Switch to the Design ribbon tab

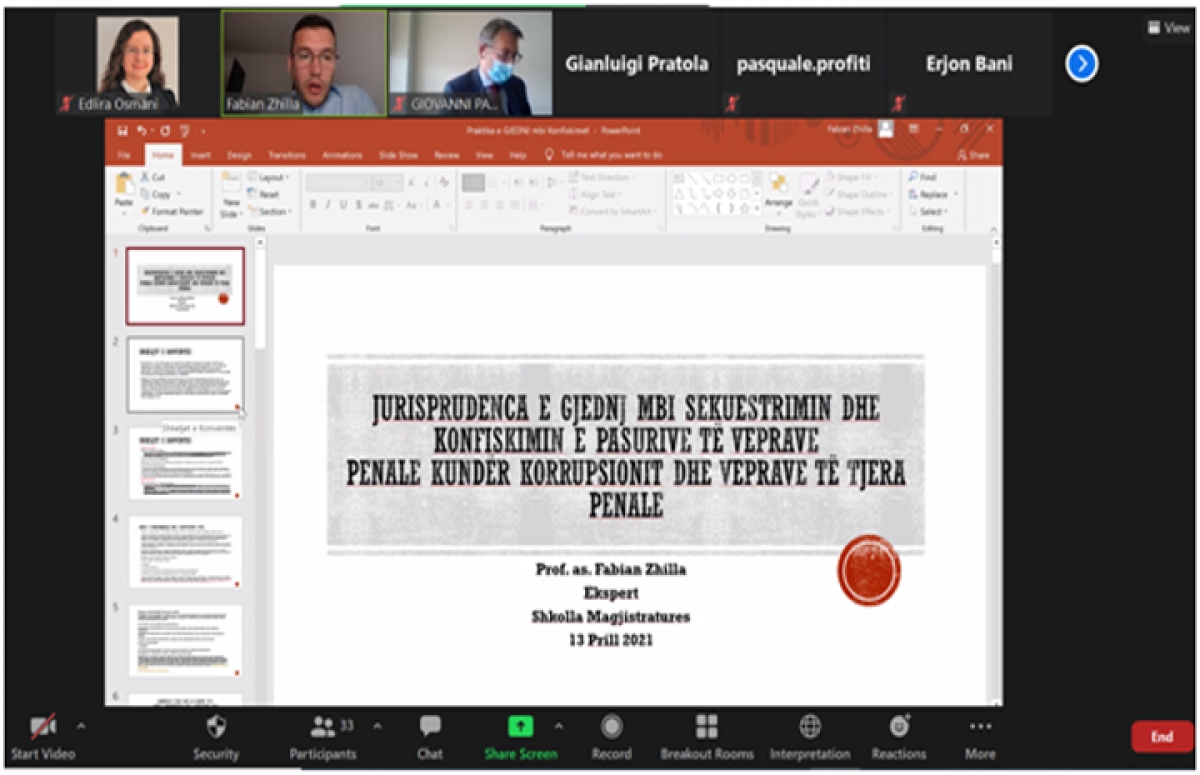coord(239,156)
